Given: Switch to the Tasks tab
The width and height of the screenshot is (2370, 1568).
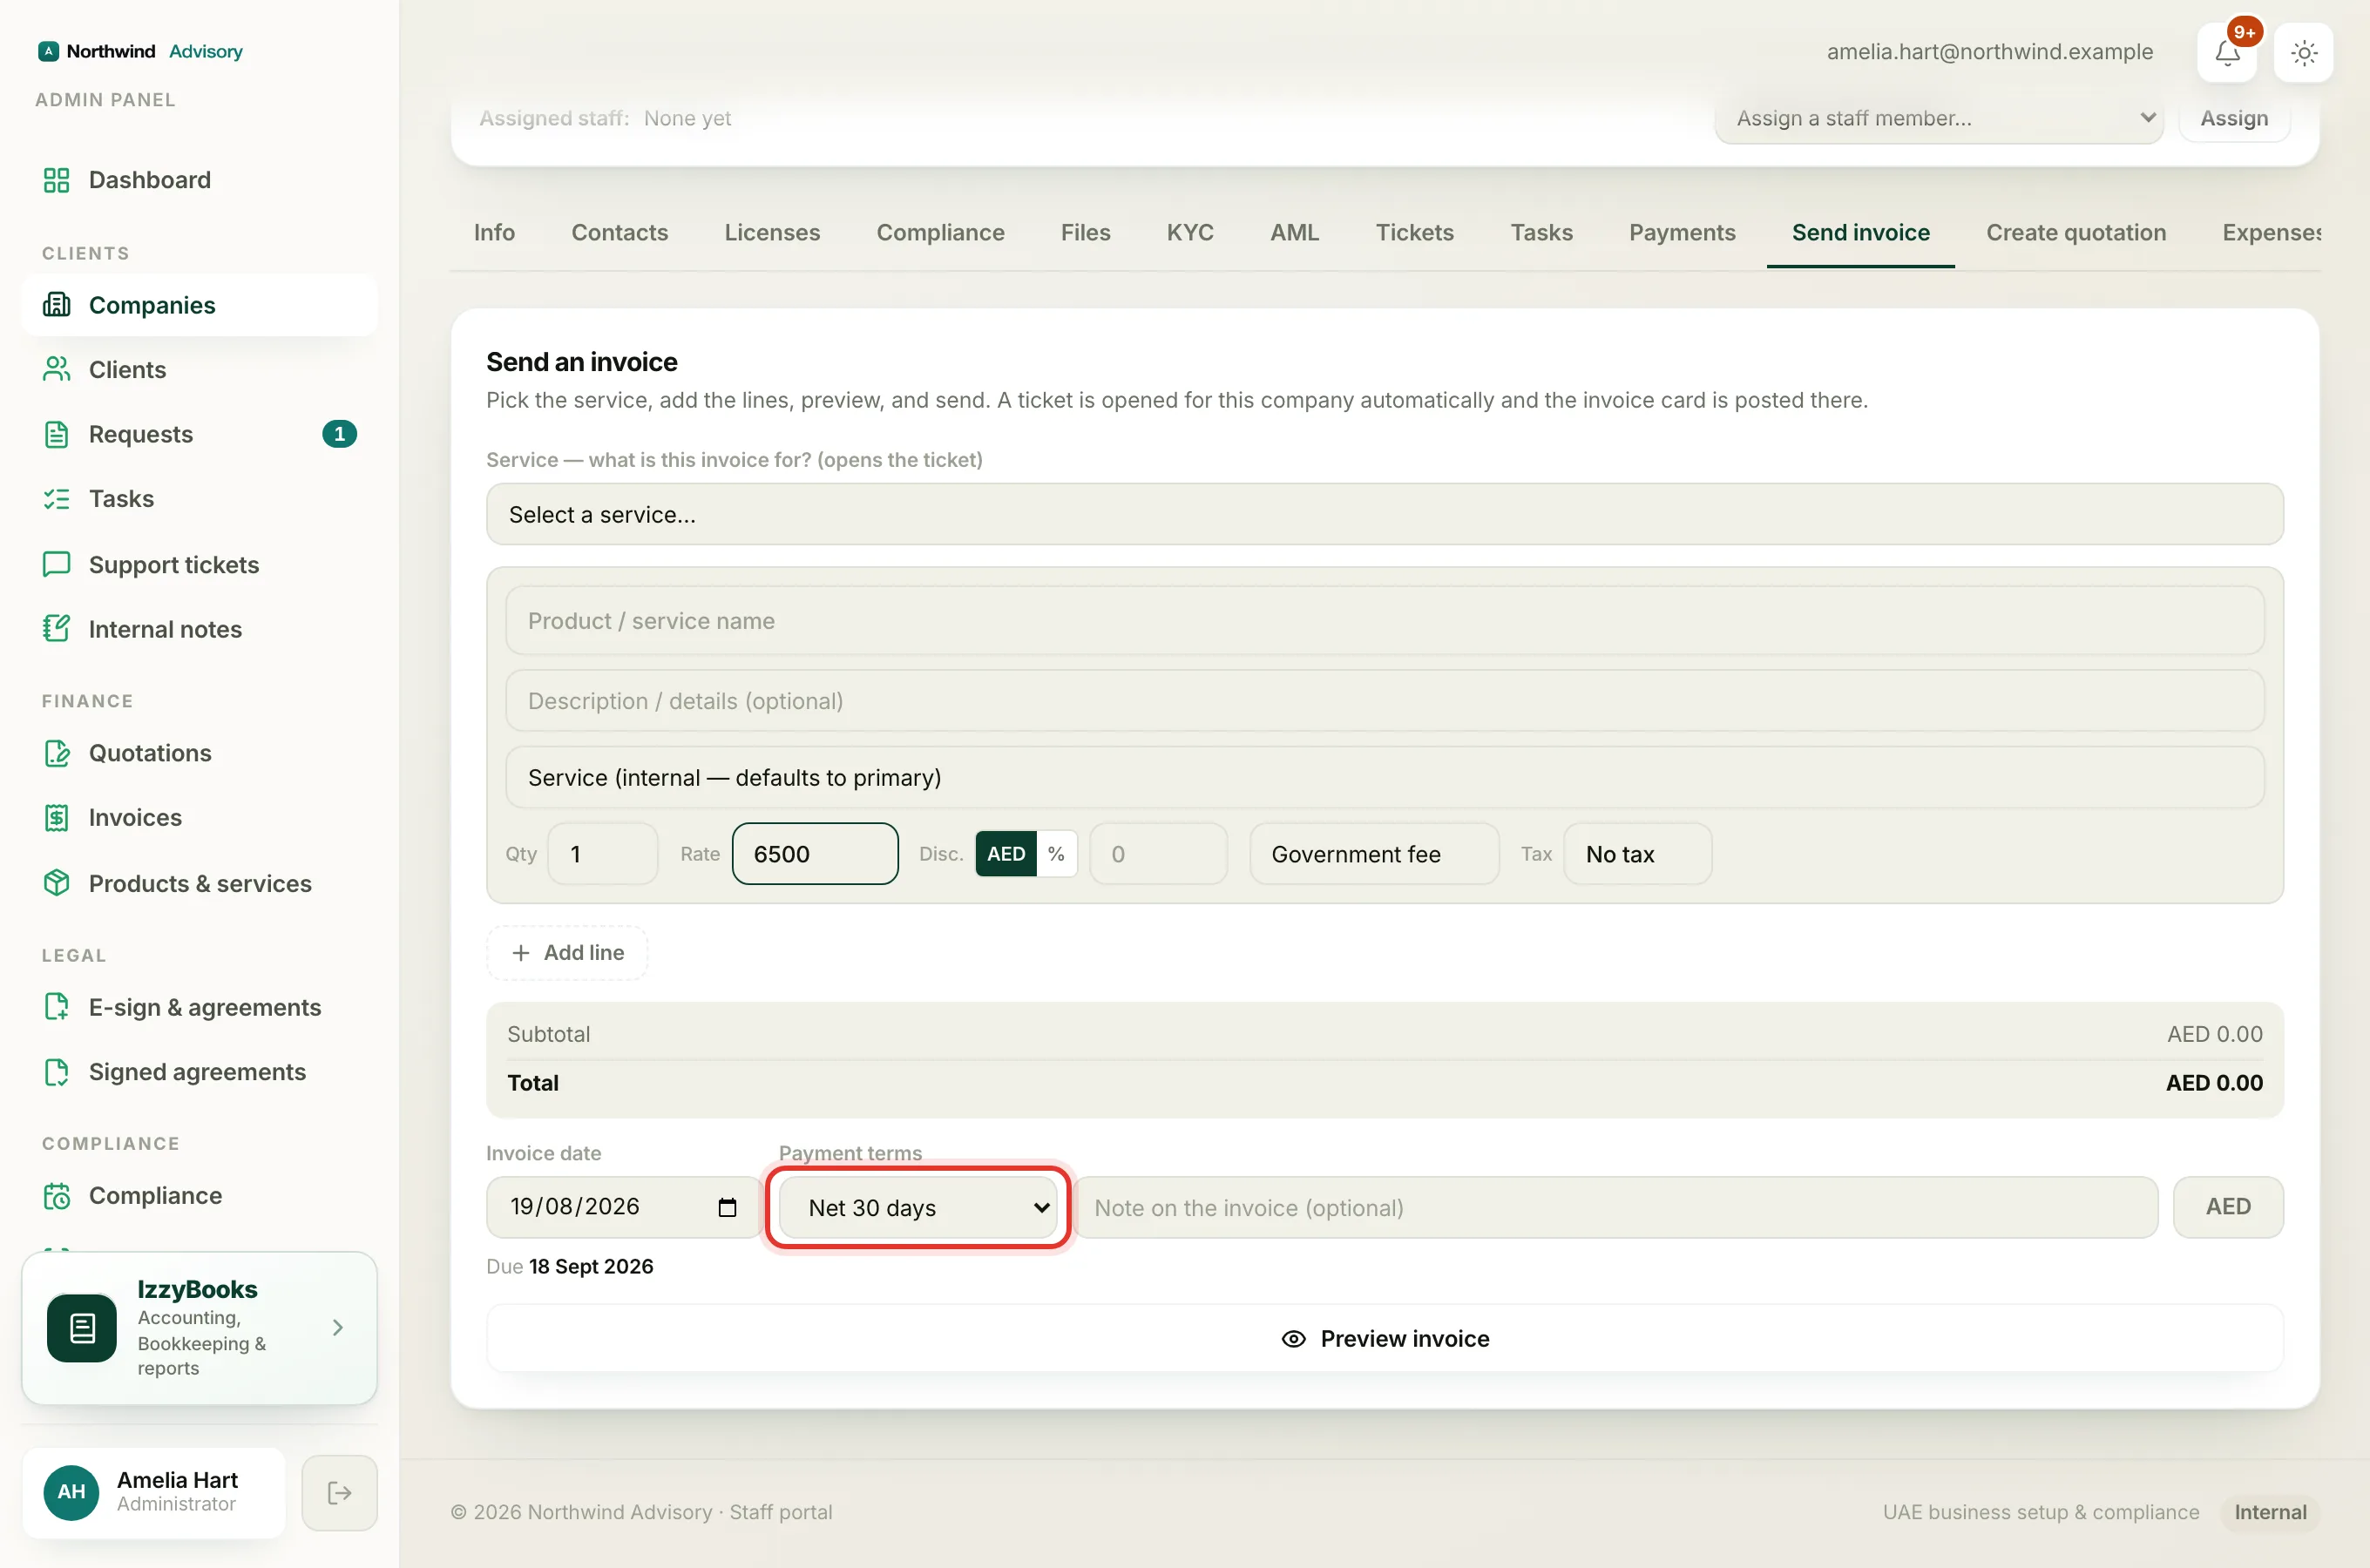Looking at the screenshot, I should 1541,232.
